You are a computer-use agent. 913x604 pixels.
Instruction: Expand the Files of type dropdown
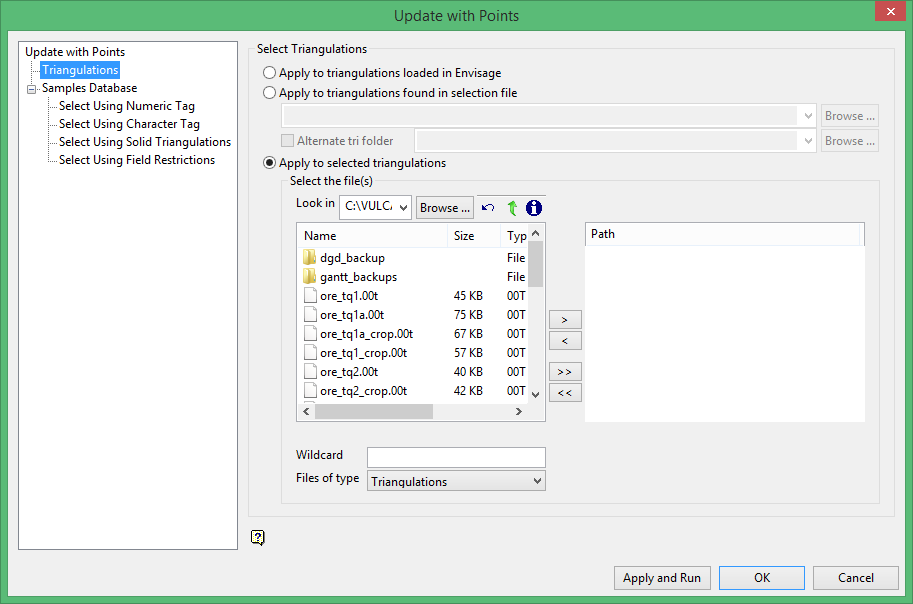[537, 482]
